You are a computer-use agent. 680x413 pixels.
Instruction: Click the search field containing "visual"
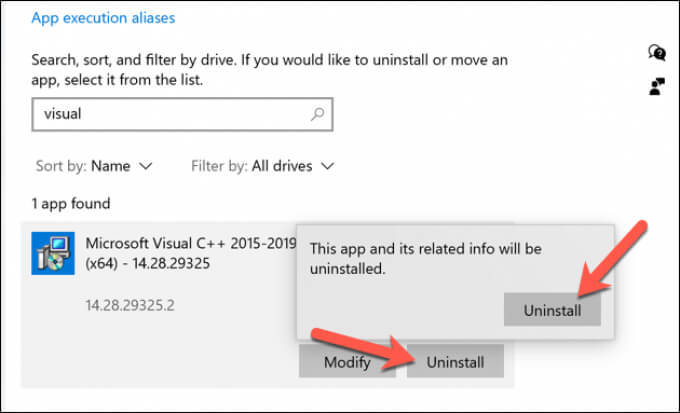click(170, 114)
